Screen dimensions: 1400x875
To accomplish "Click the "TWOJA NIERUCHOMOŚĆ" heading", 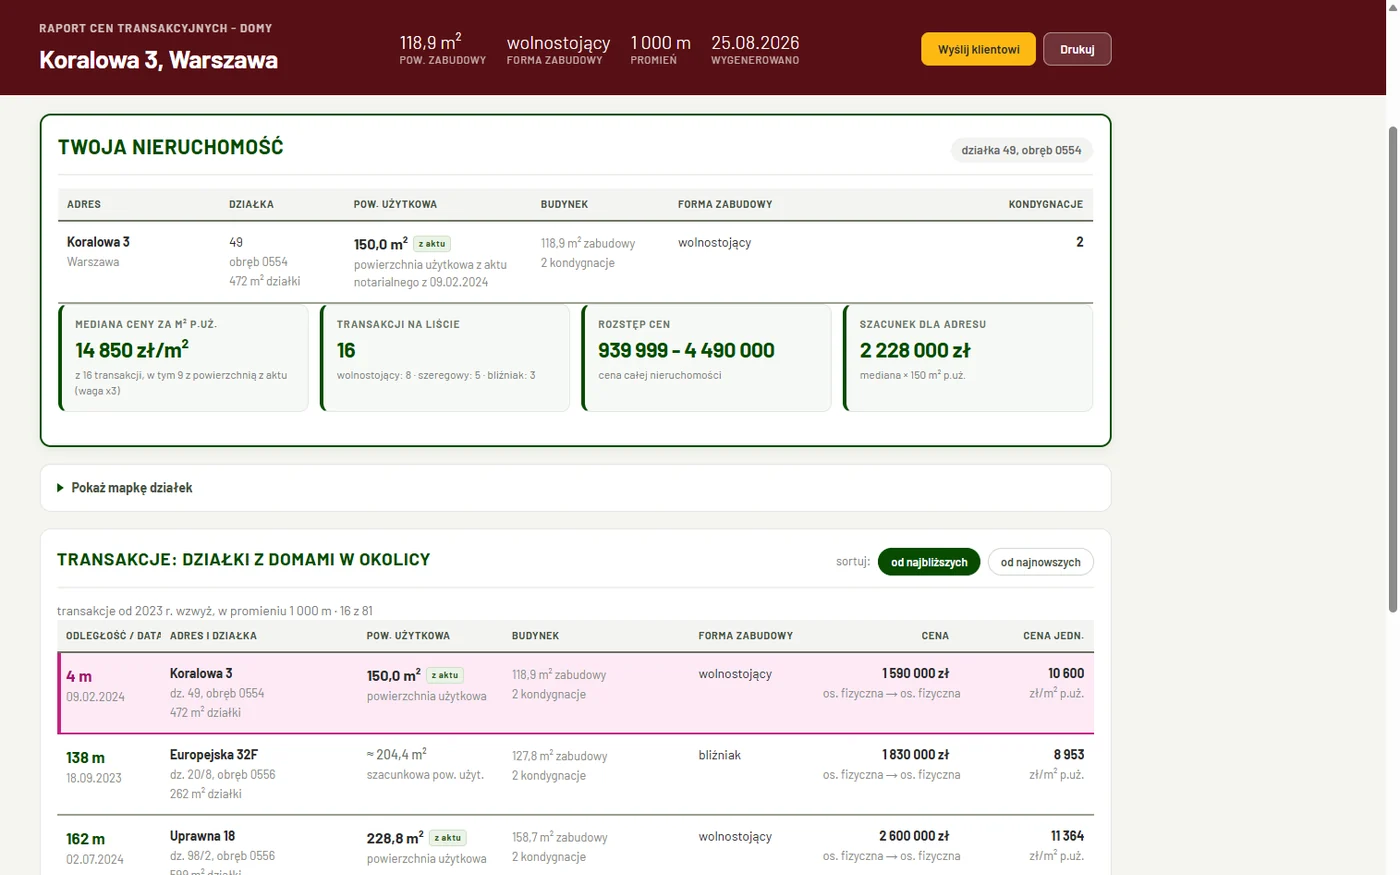I will [x=170, y=147].
